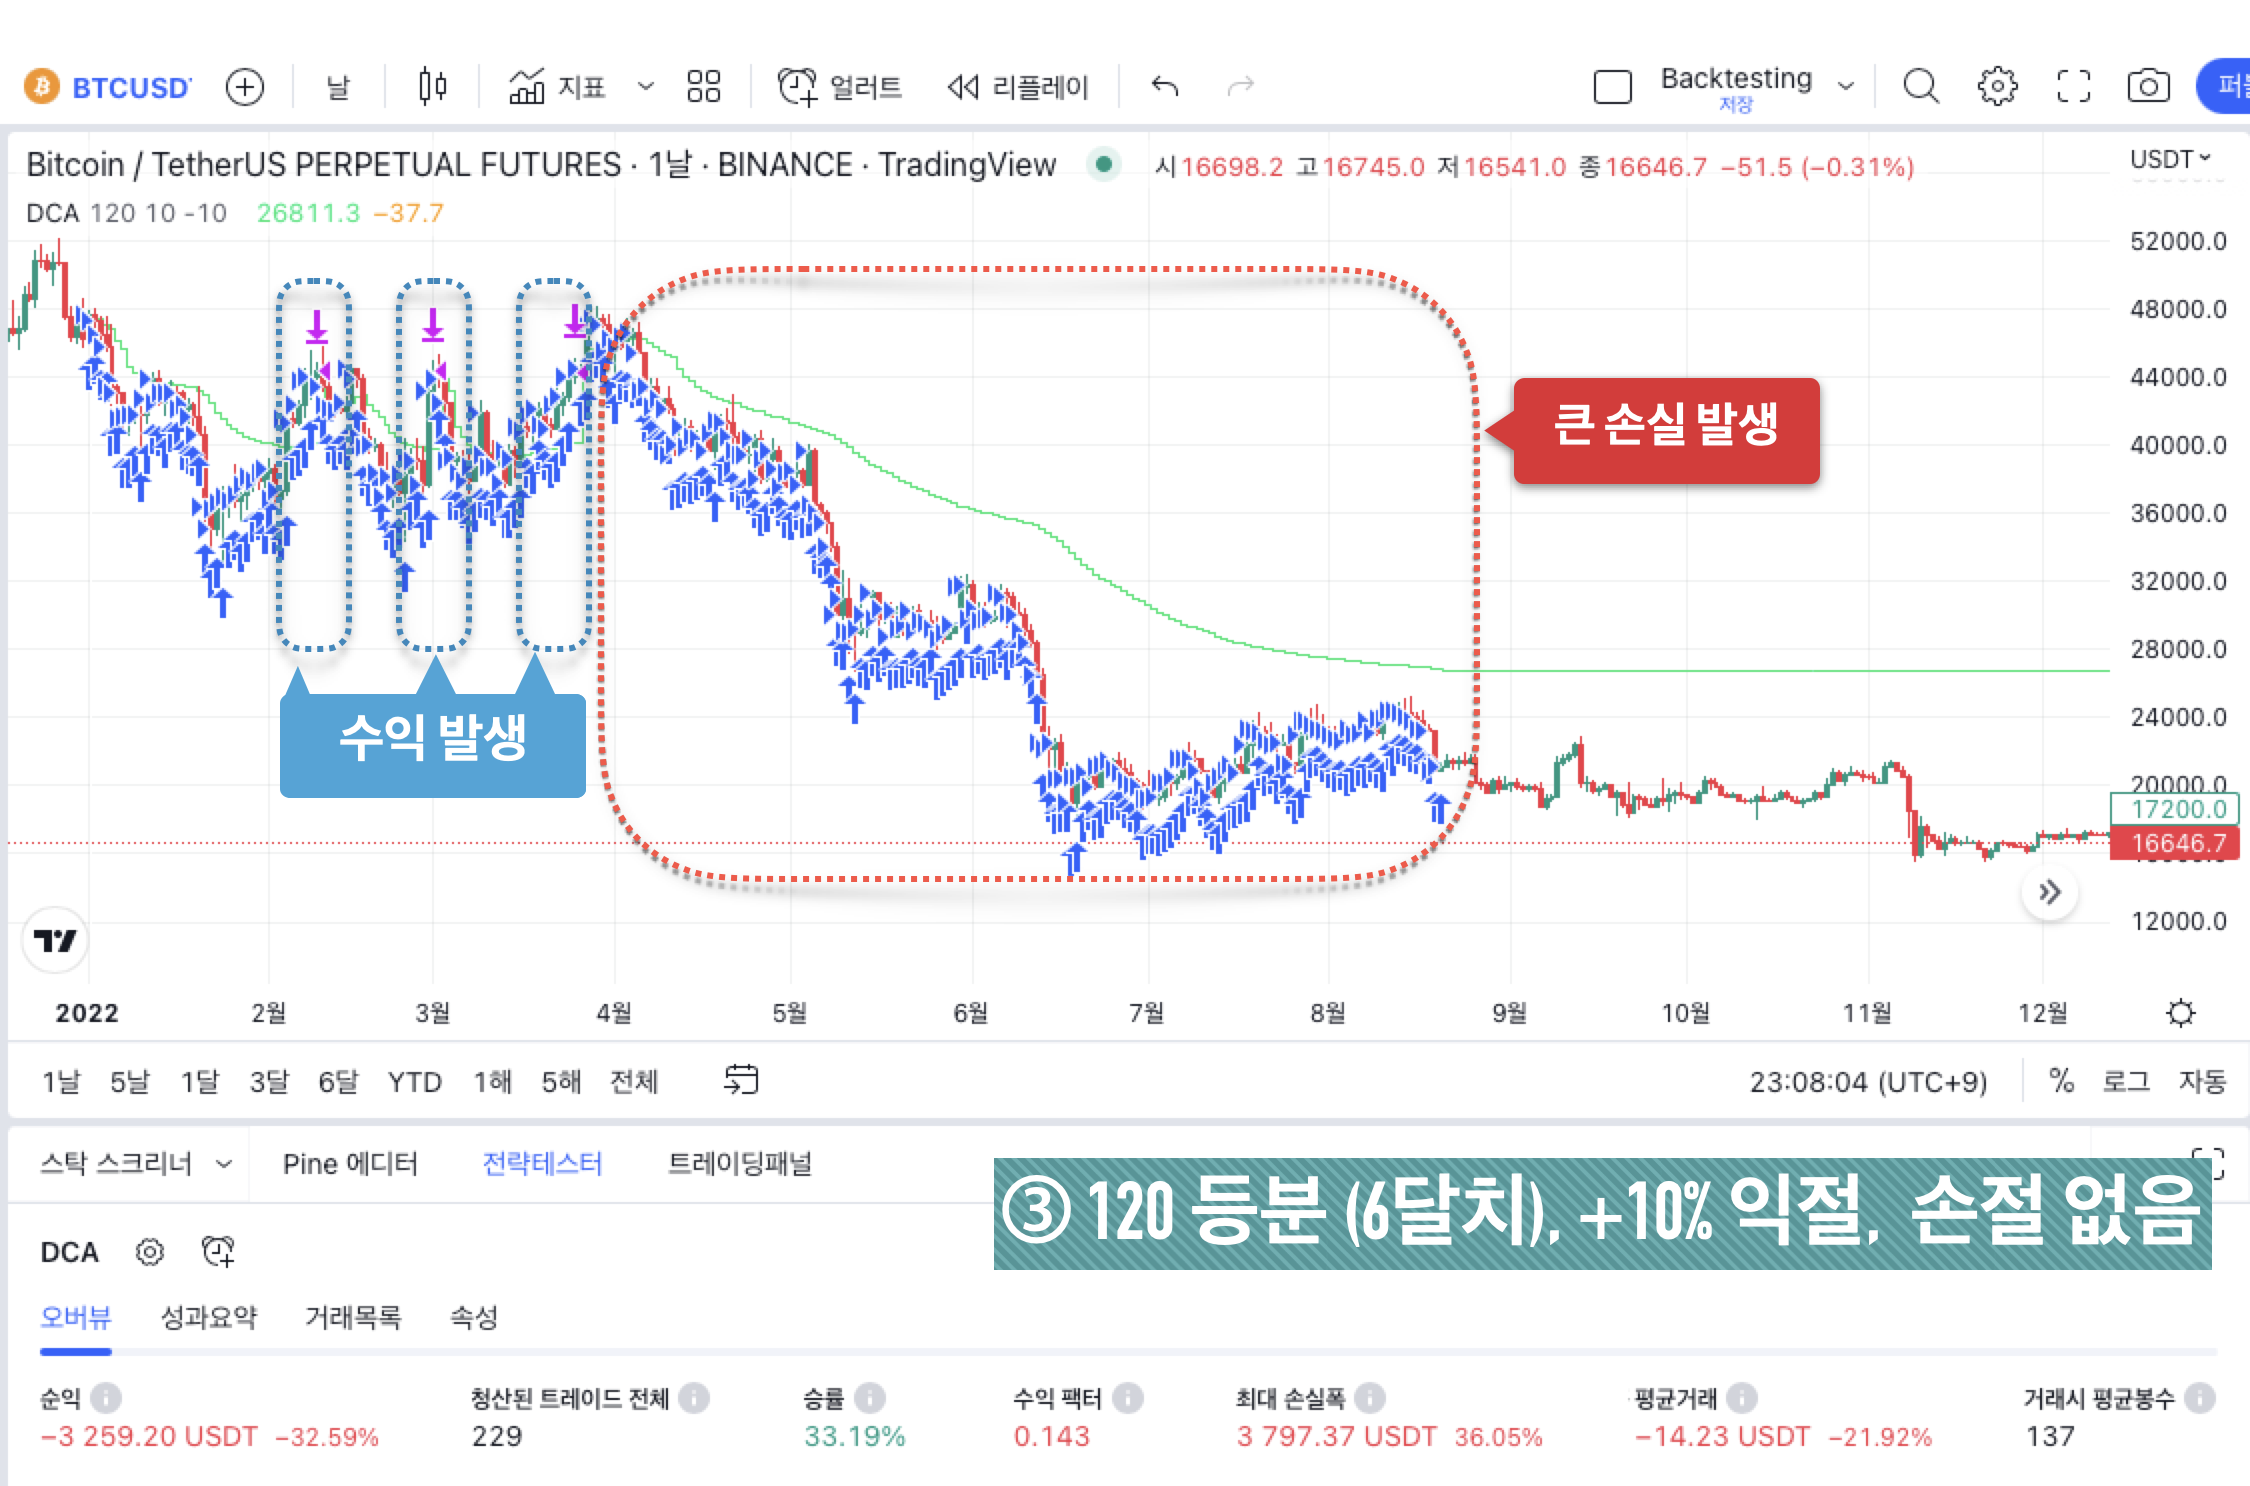Click the undo arrow in the toolbar

tap(1164, 87)
